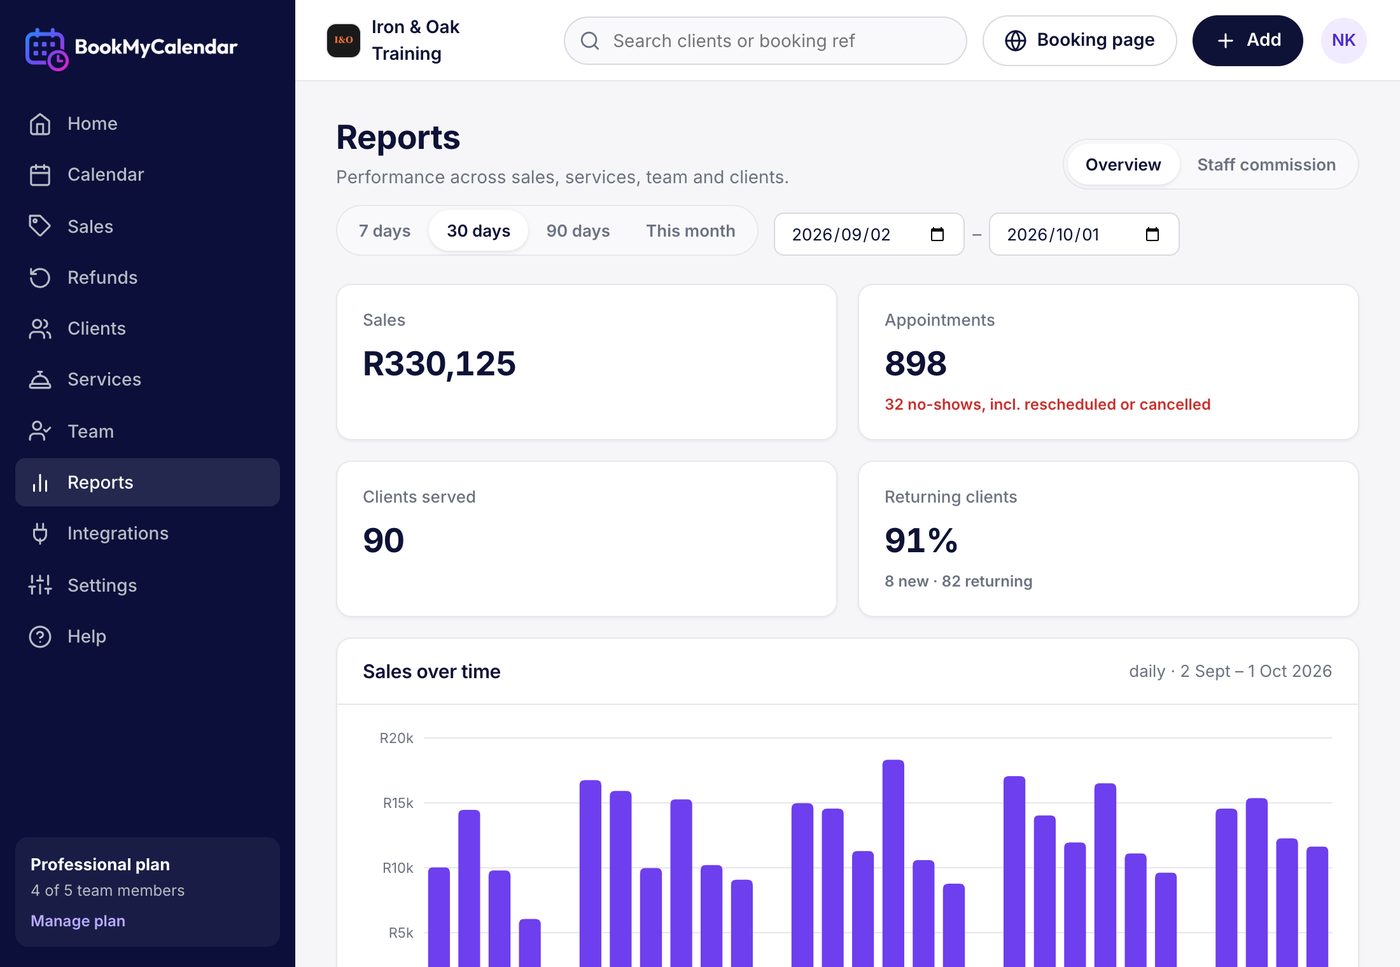Select the 7 days range
This screenshot has width=1400, height=967.
point(385,231)
